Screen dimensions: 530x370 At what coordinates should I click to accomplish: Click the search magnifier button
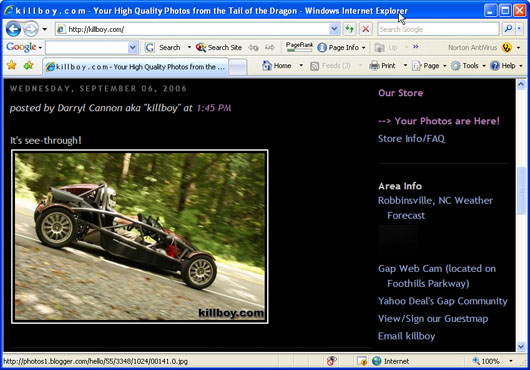click(x=508, y=29)
